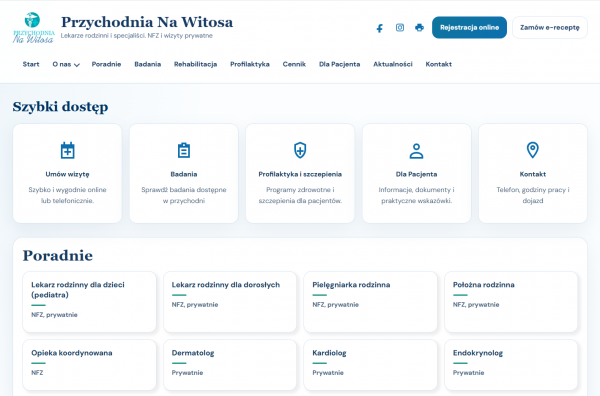The height and width of the screenshot is (396, 600).
Task: Open Położna rodzinna clinic card
Action: tap(511, 302)
